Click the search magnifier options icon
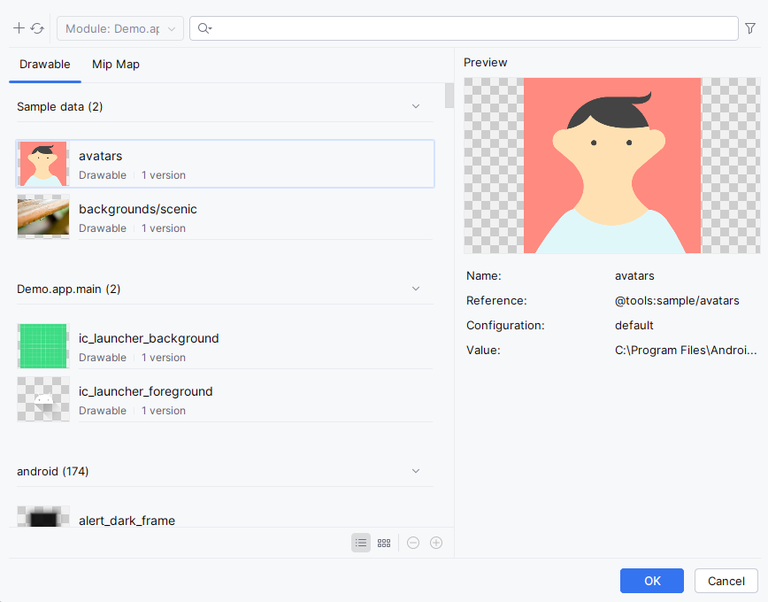Screen dimensions: 768x602 [x=204, y=28]
